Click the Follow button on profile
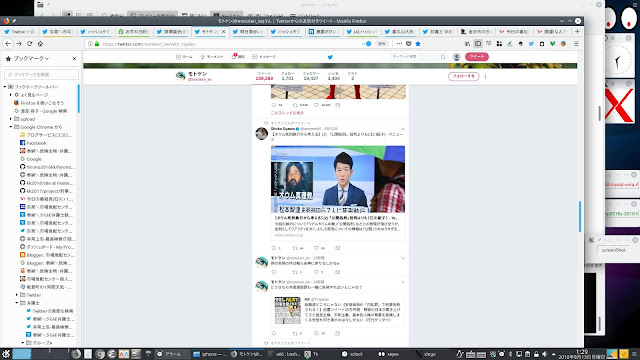This screenshot has width=640, height=360. pyautogui.click(x=464, y=76)
